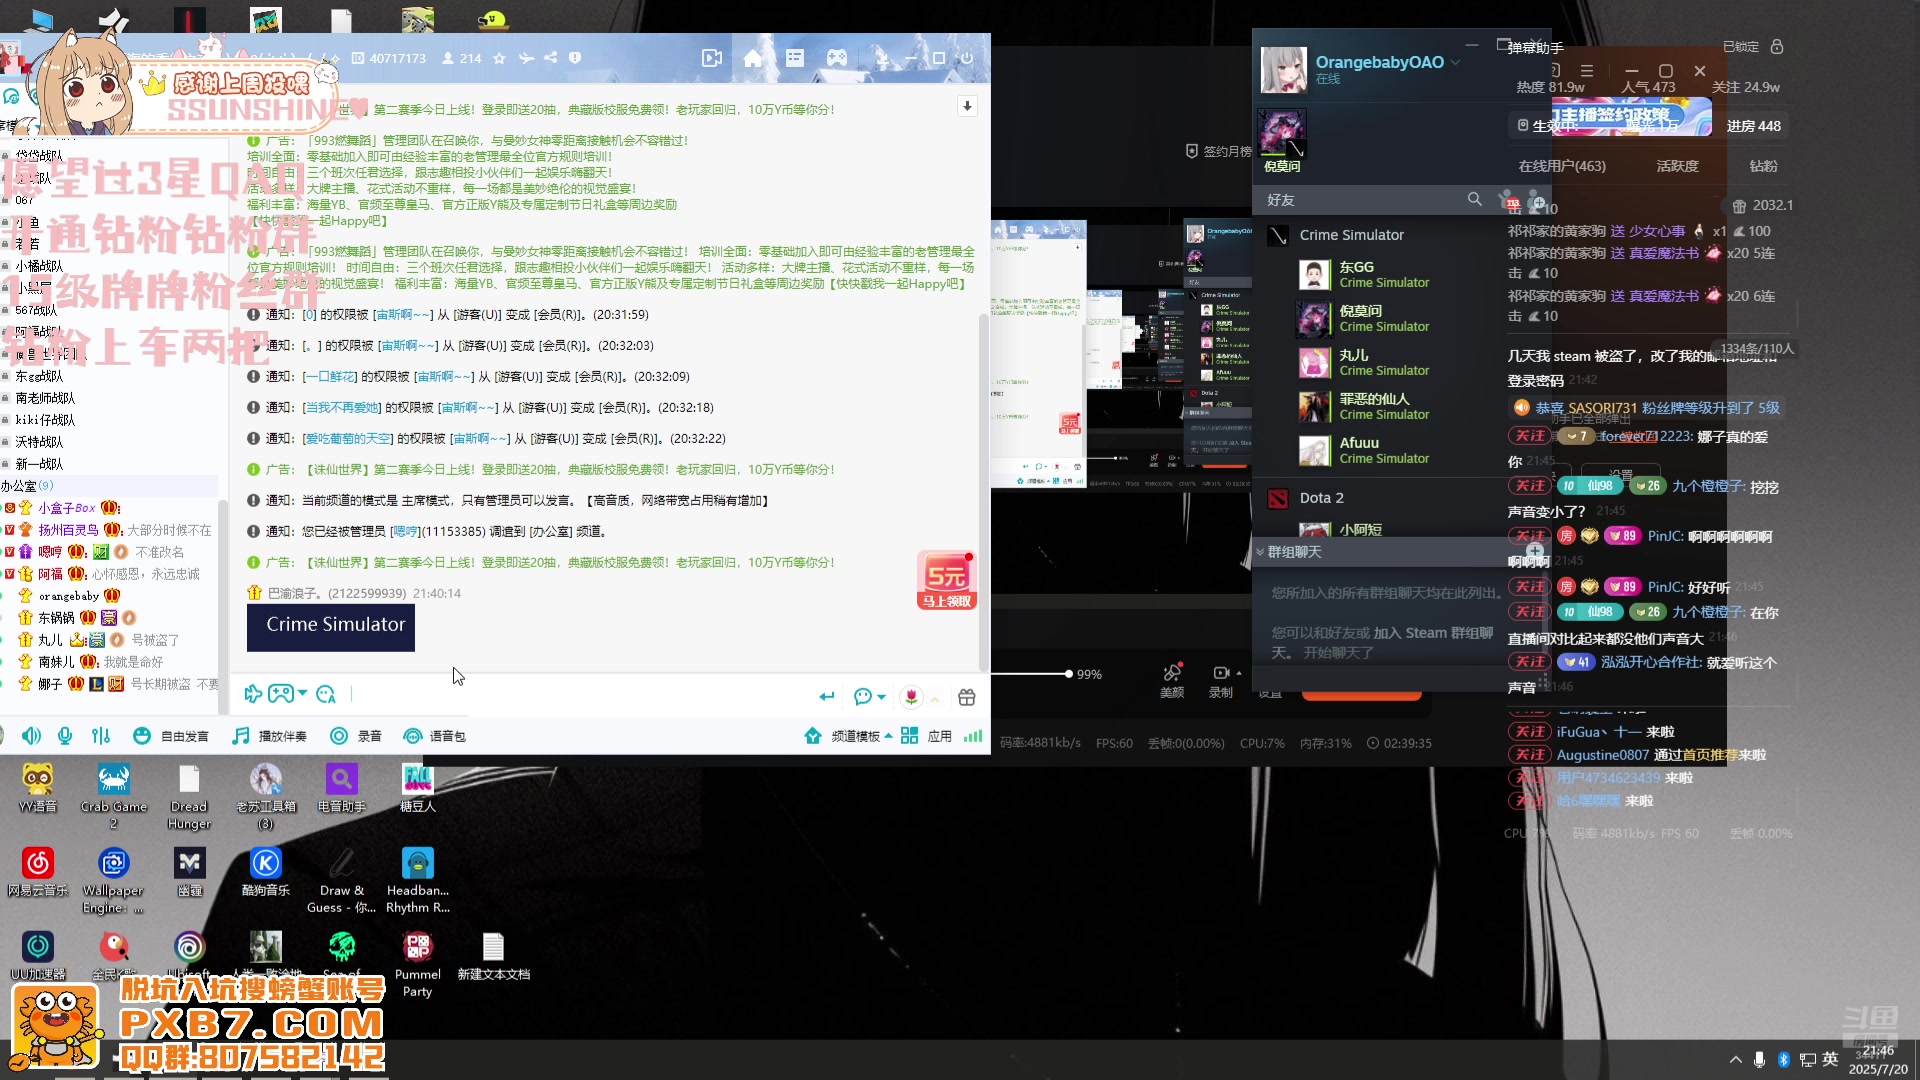This screenshot has width=1920, height=1080.
Task: Open the gift box icon in chat toolbar
Action: pos(967,697)
